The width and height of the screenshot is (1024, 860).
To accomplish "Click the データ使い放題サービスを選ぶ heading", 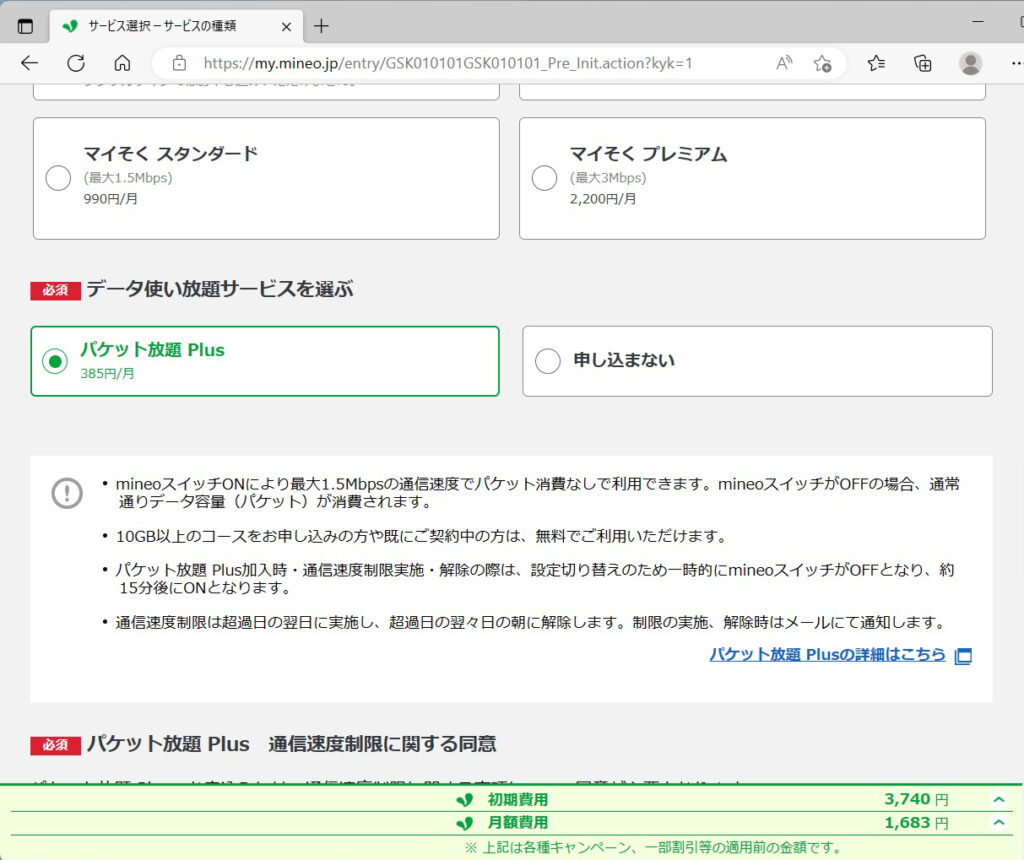I will pyautogui.click(x=220, y=289).
